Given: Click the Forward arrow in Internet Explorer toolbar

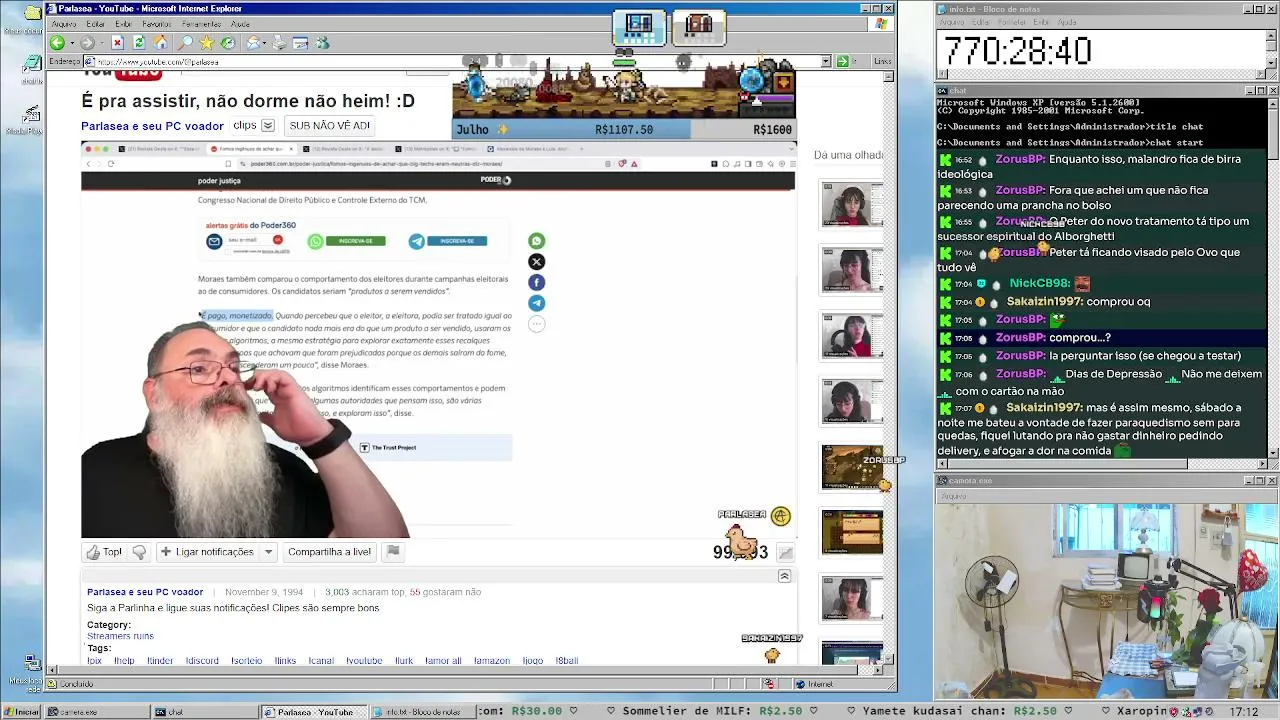Looking at the screenshot, I should click(x=87, y=43).
